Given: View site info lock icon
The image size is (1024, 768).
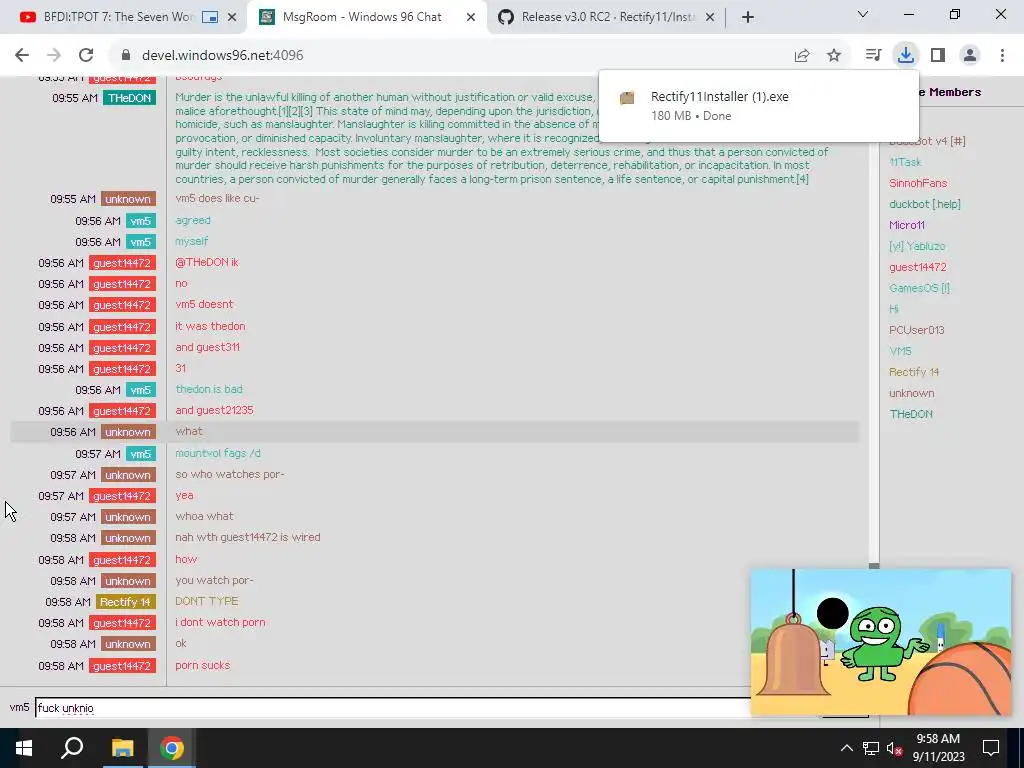Looking at the screenshot, I should pyautogui.click(x=126, y=56).
